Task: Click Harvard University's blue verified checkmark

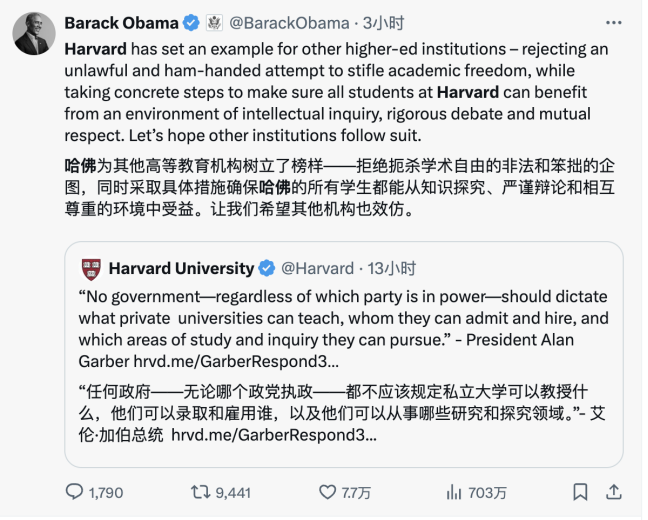Action: [x=267, y=268]
